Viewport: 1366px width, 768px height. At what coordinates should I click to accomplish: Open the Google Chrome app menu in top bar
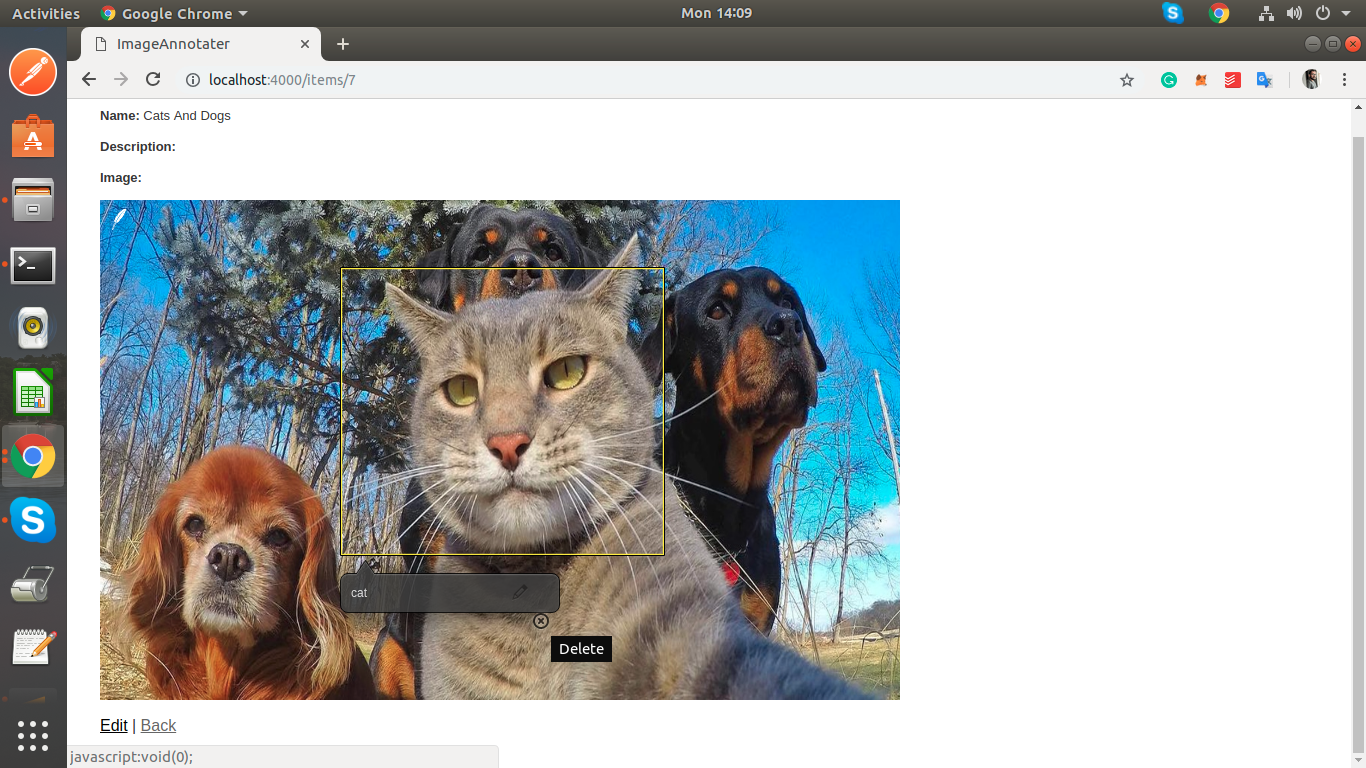tap(174, 14)
